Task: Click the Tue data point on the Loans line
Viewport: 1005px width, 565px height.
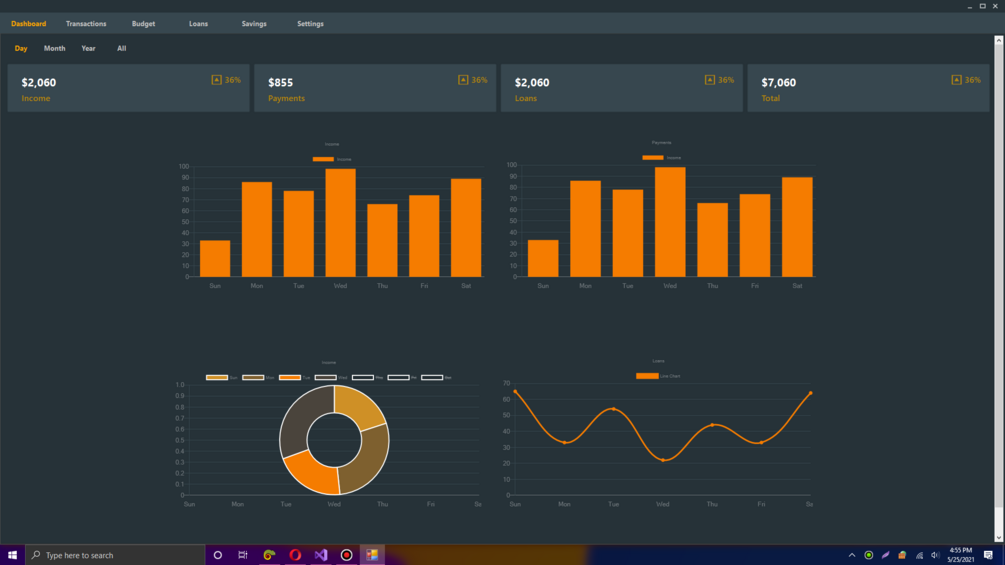Action: click(x=613, y=409)
